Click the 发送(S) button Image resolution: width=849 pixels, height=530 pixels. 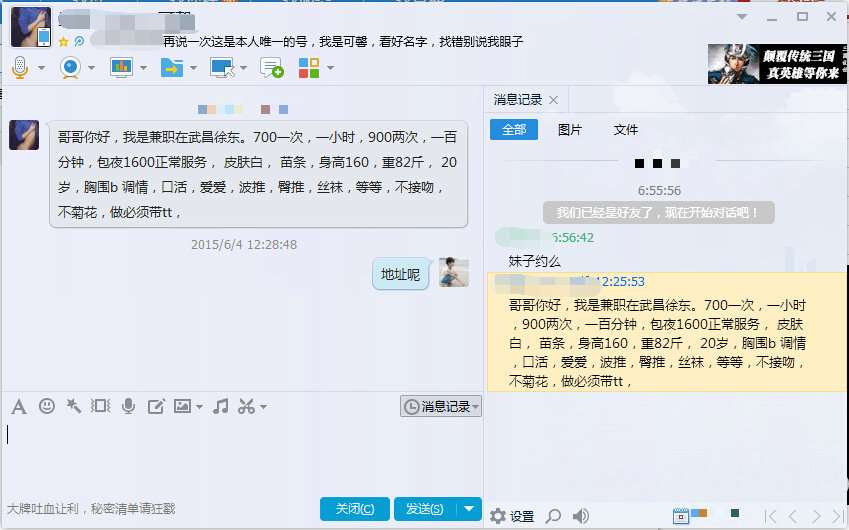[x=425, y=509]
